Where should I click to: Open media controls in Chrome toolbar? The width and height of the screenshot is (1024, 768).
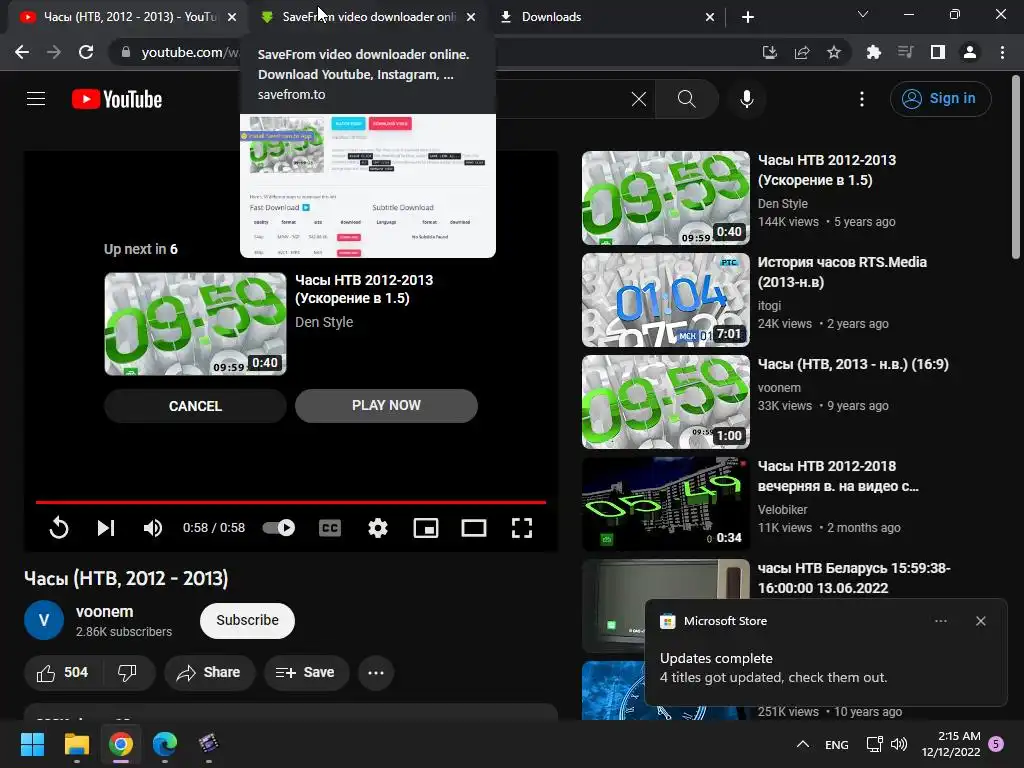click(905, 52)
